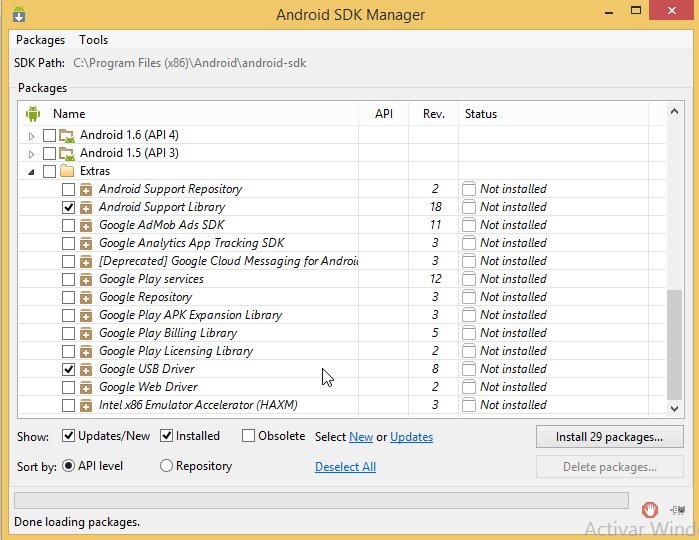Check the Android Support Repository checkbox
This screenshot has height=540, width=699.
point(68,189)
